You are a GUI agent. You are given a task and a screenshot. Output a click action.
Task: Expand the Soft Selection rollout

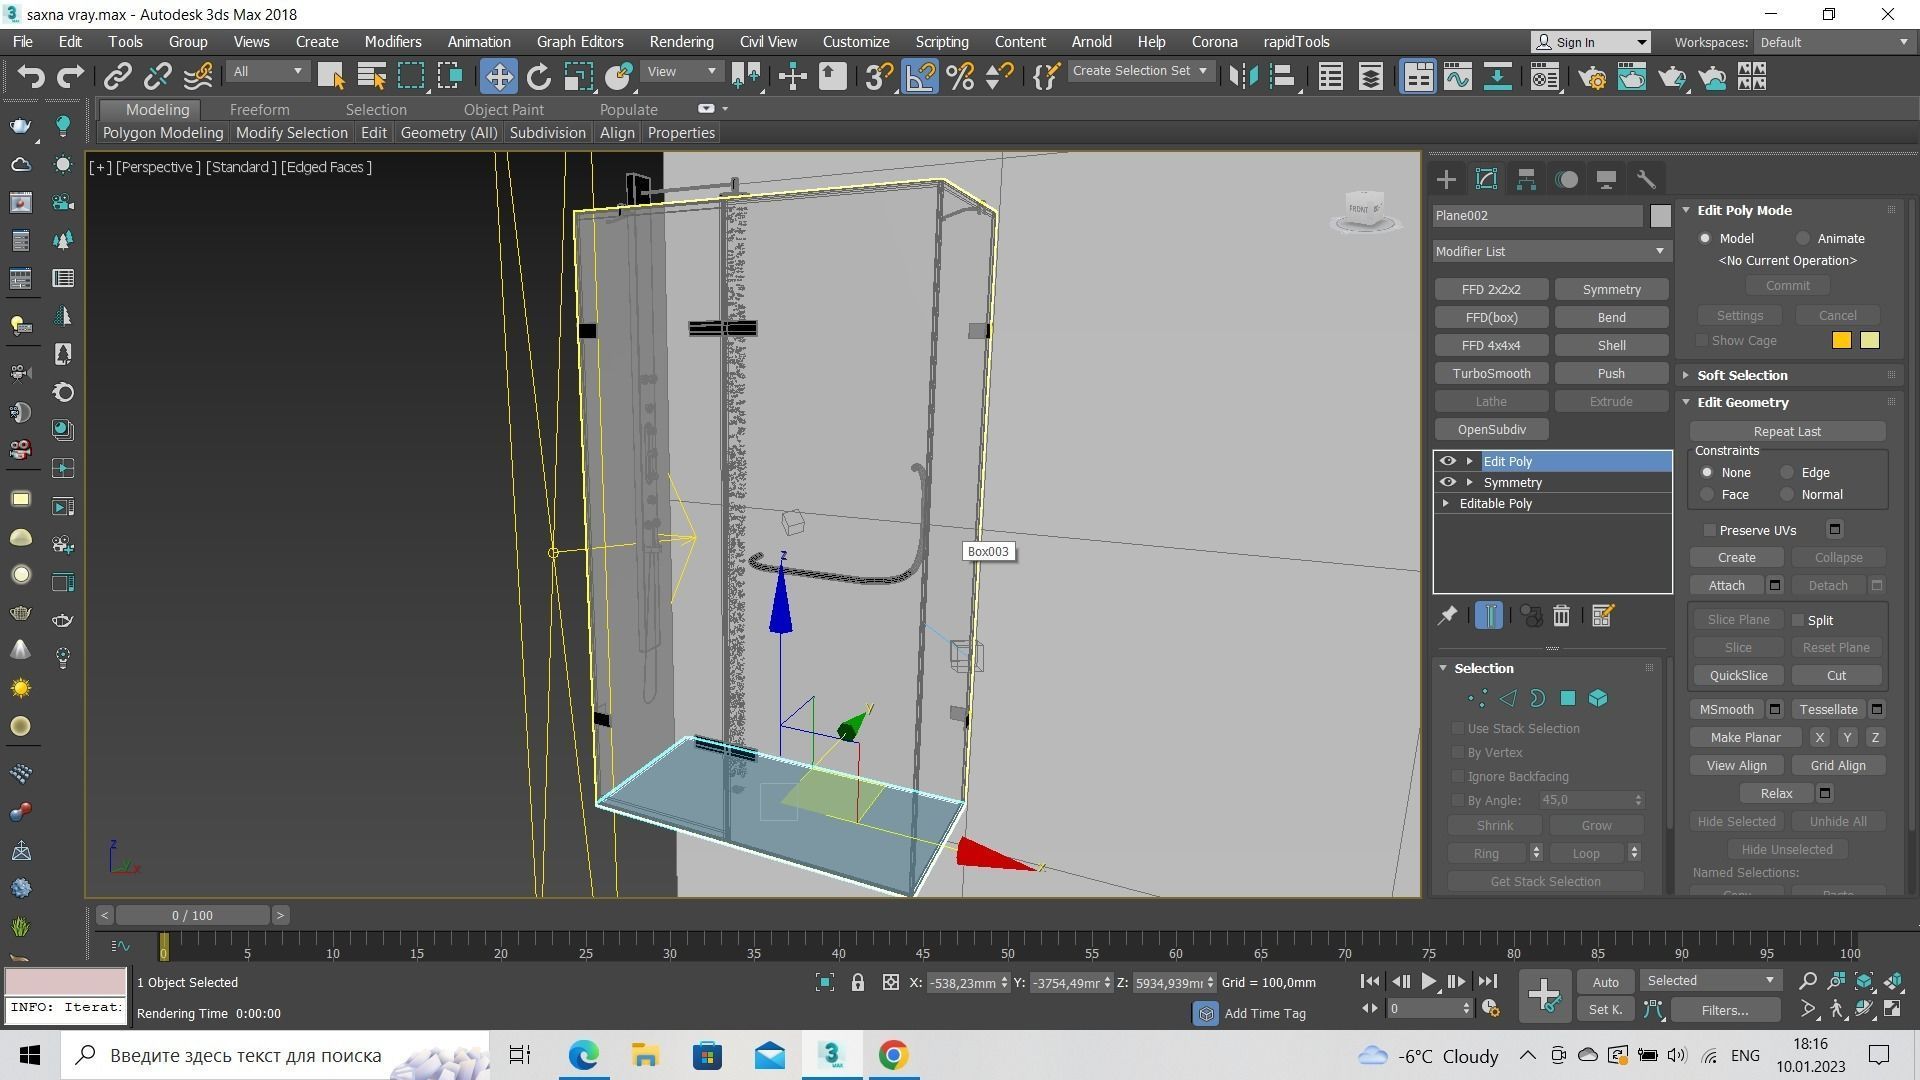(1741, 375)
